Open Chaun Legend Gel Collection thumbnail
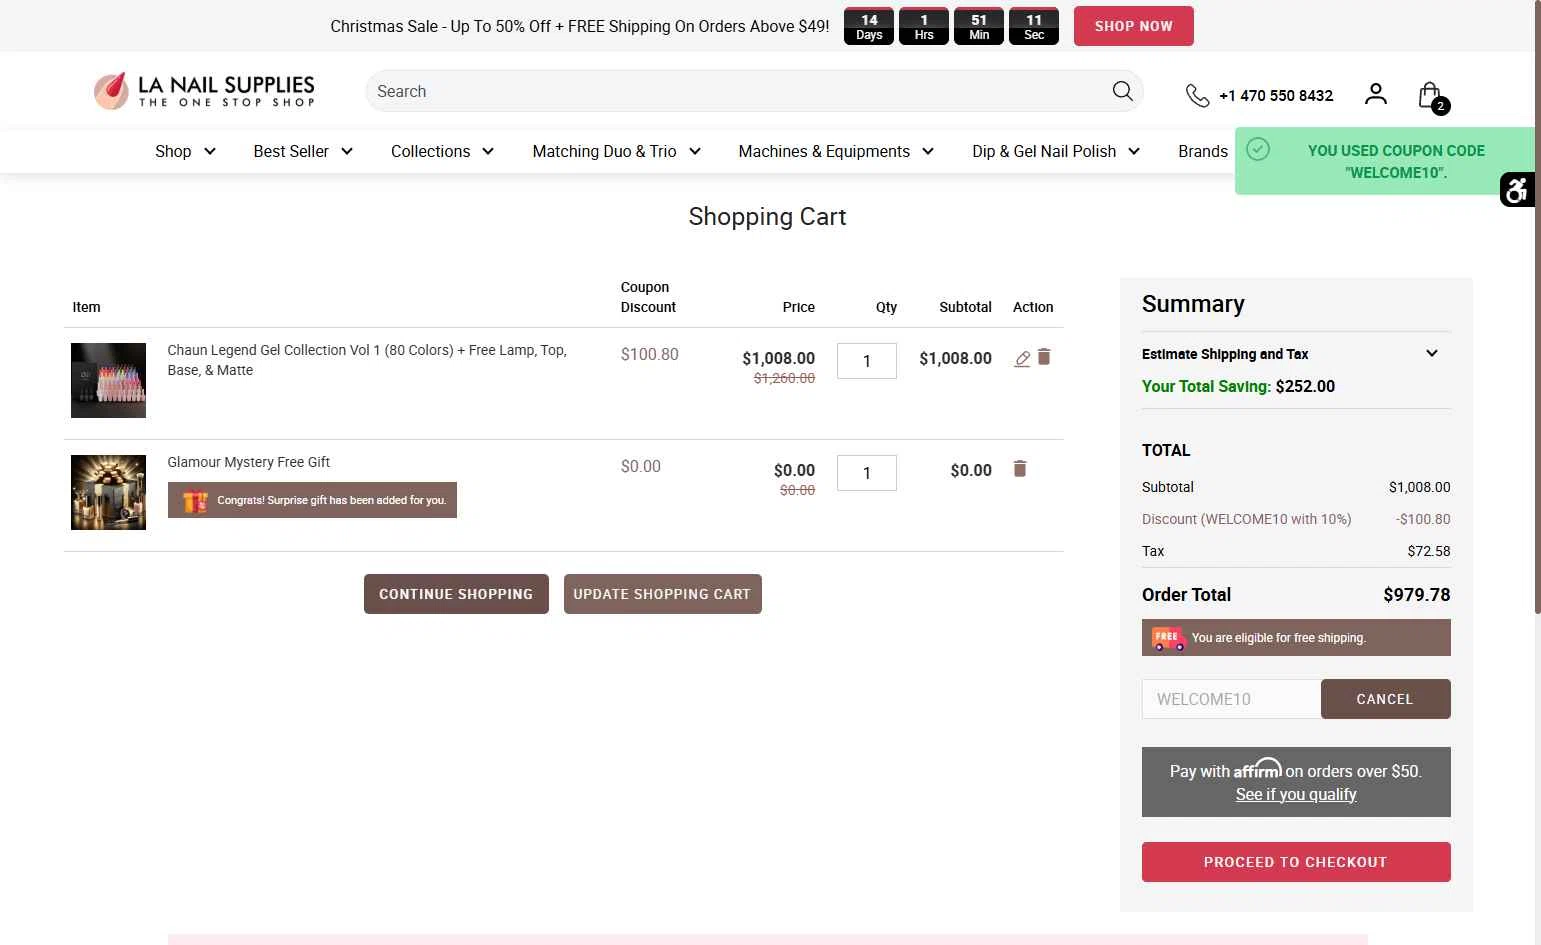The height and width of the screenshot is (945, 1541). point(108,380)
